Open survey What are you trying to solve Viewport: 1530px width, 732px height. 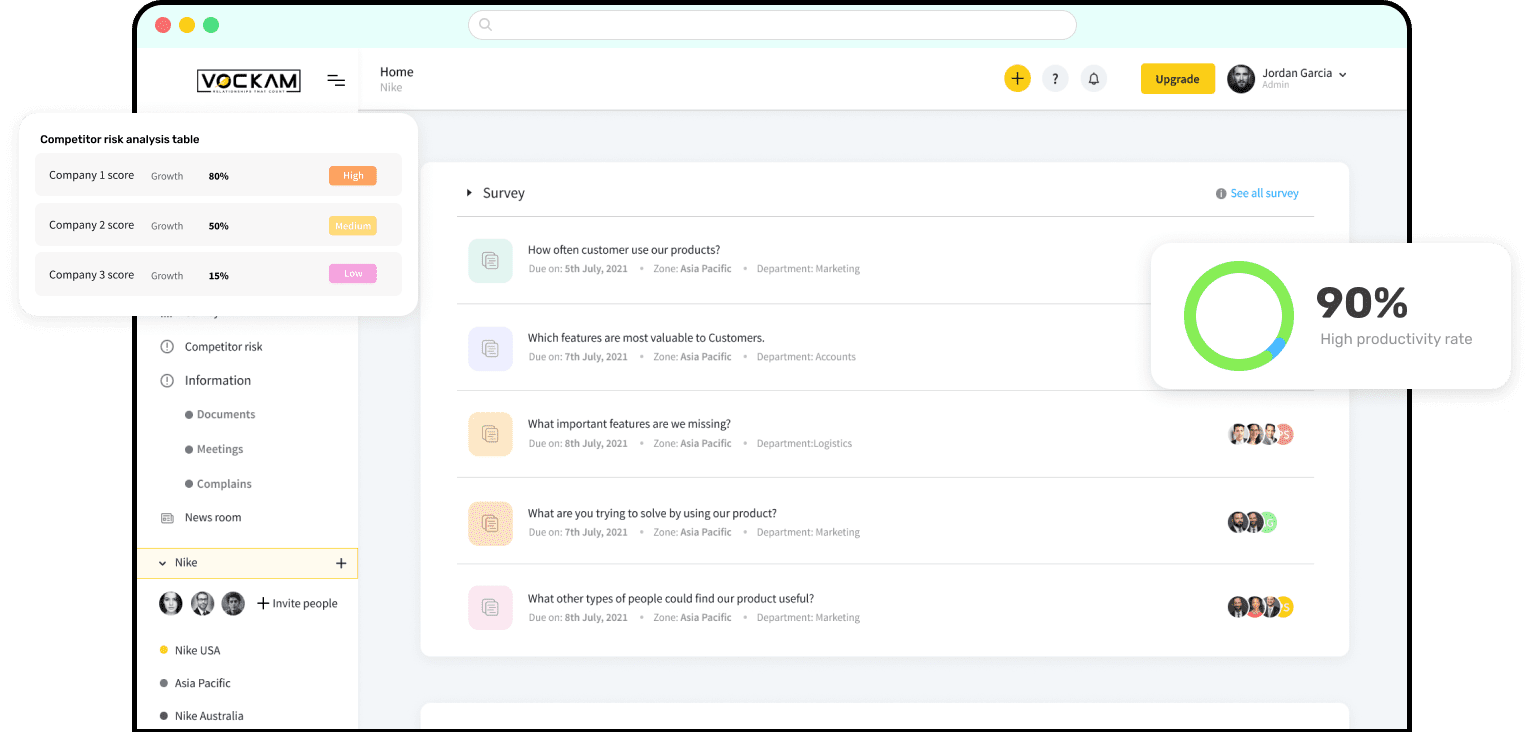click(x=652, y=514)
